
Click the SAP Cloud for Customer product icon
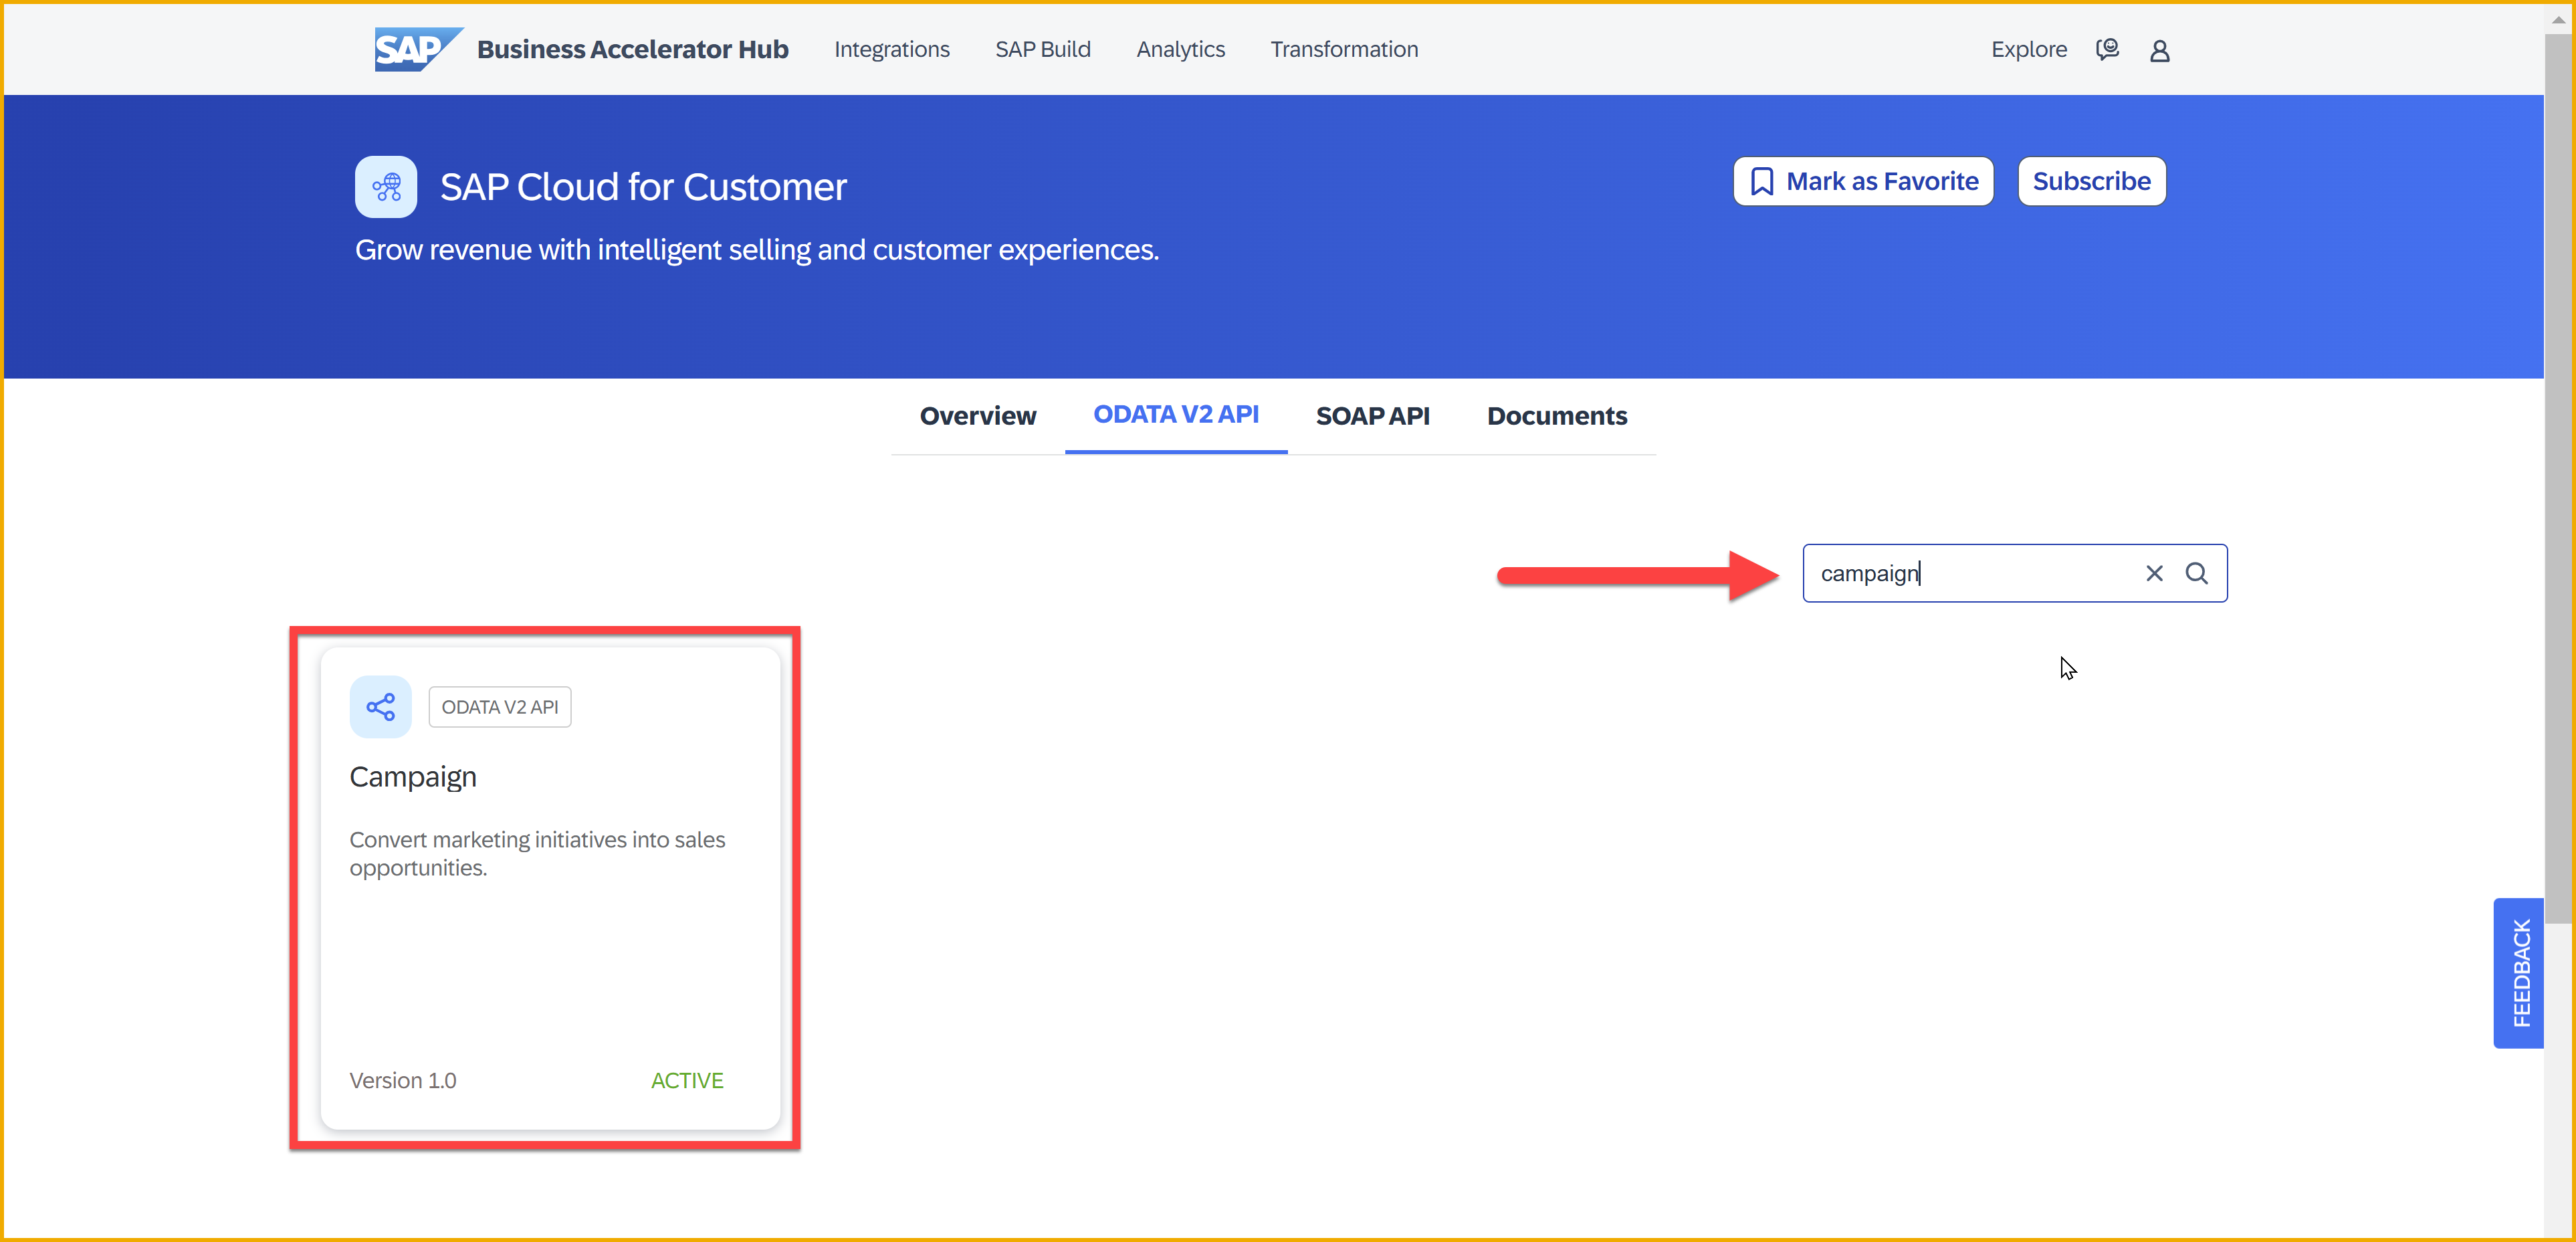[x=386, y=187]
